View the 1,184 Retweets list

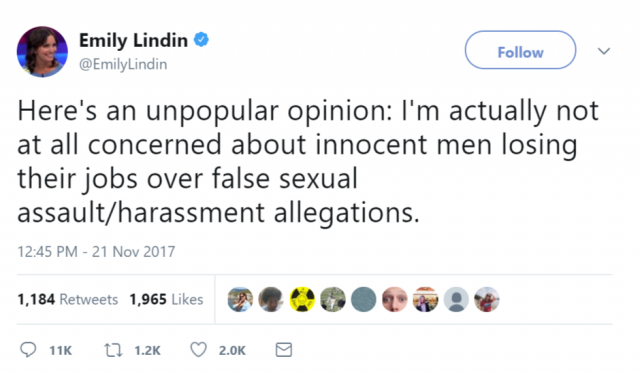[x=67, y=299]
